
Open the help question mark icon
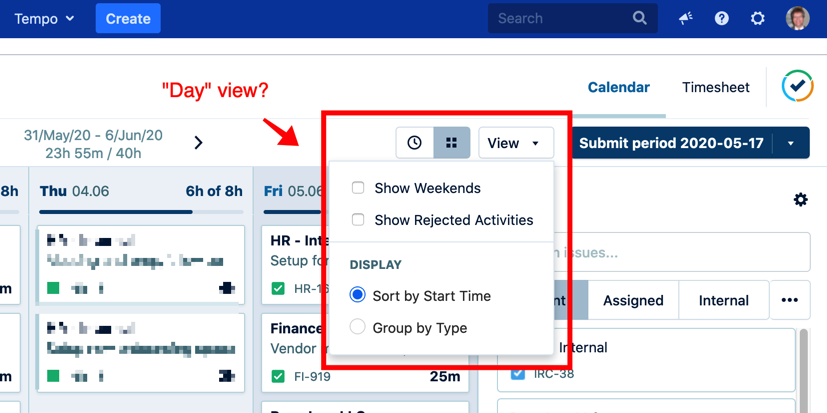[x=721, y=18]
